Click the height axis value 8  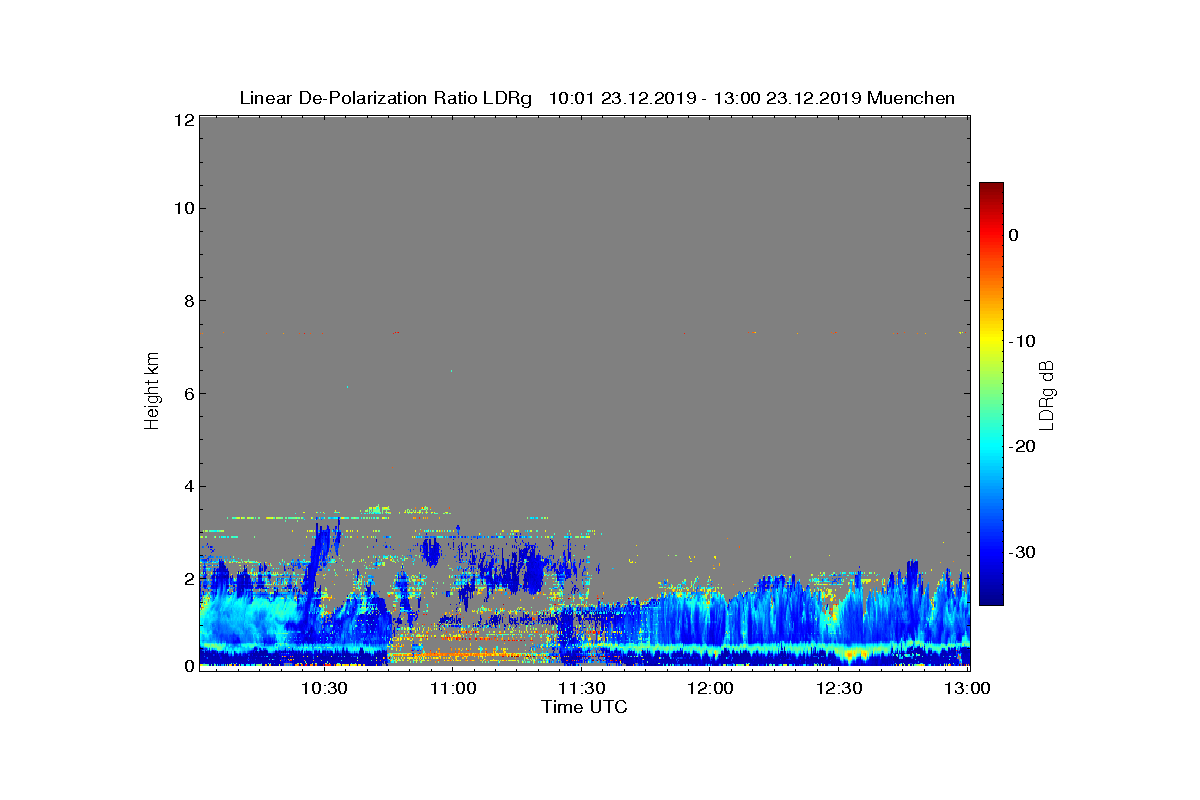tap(187, 301)
